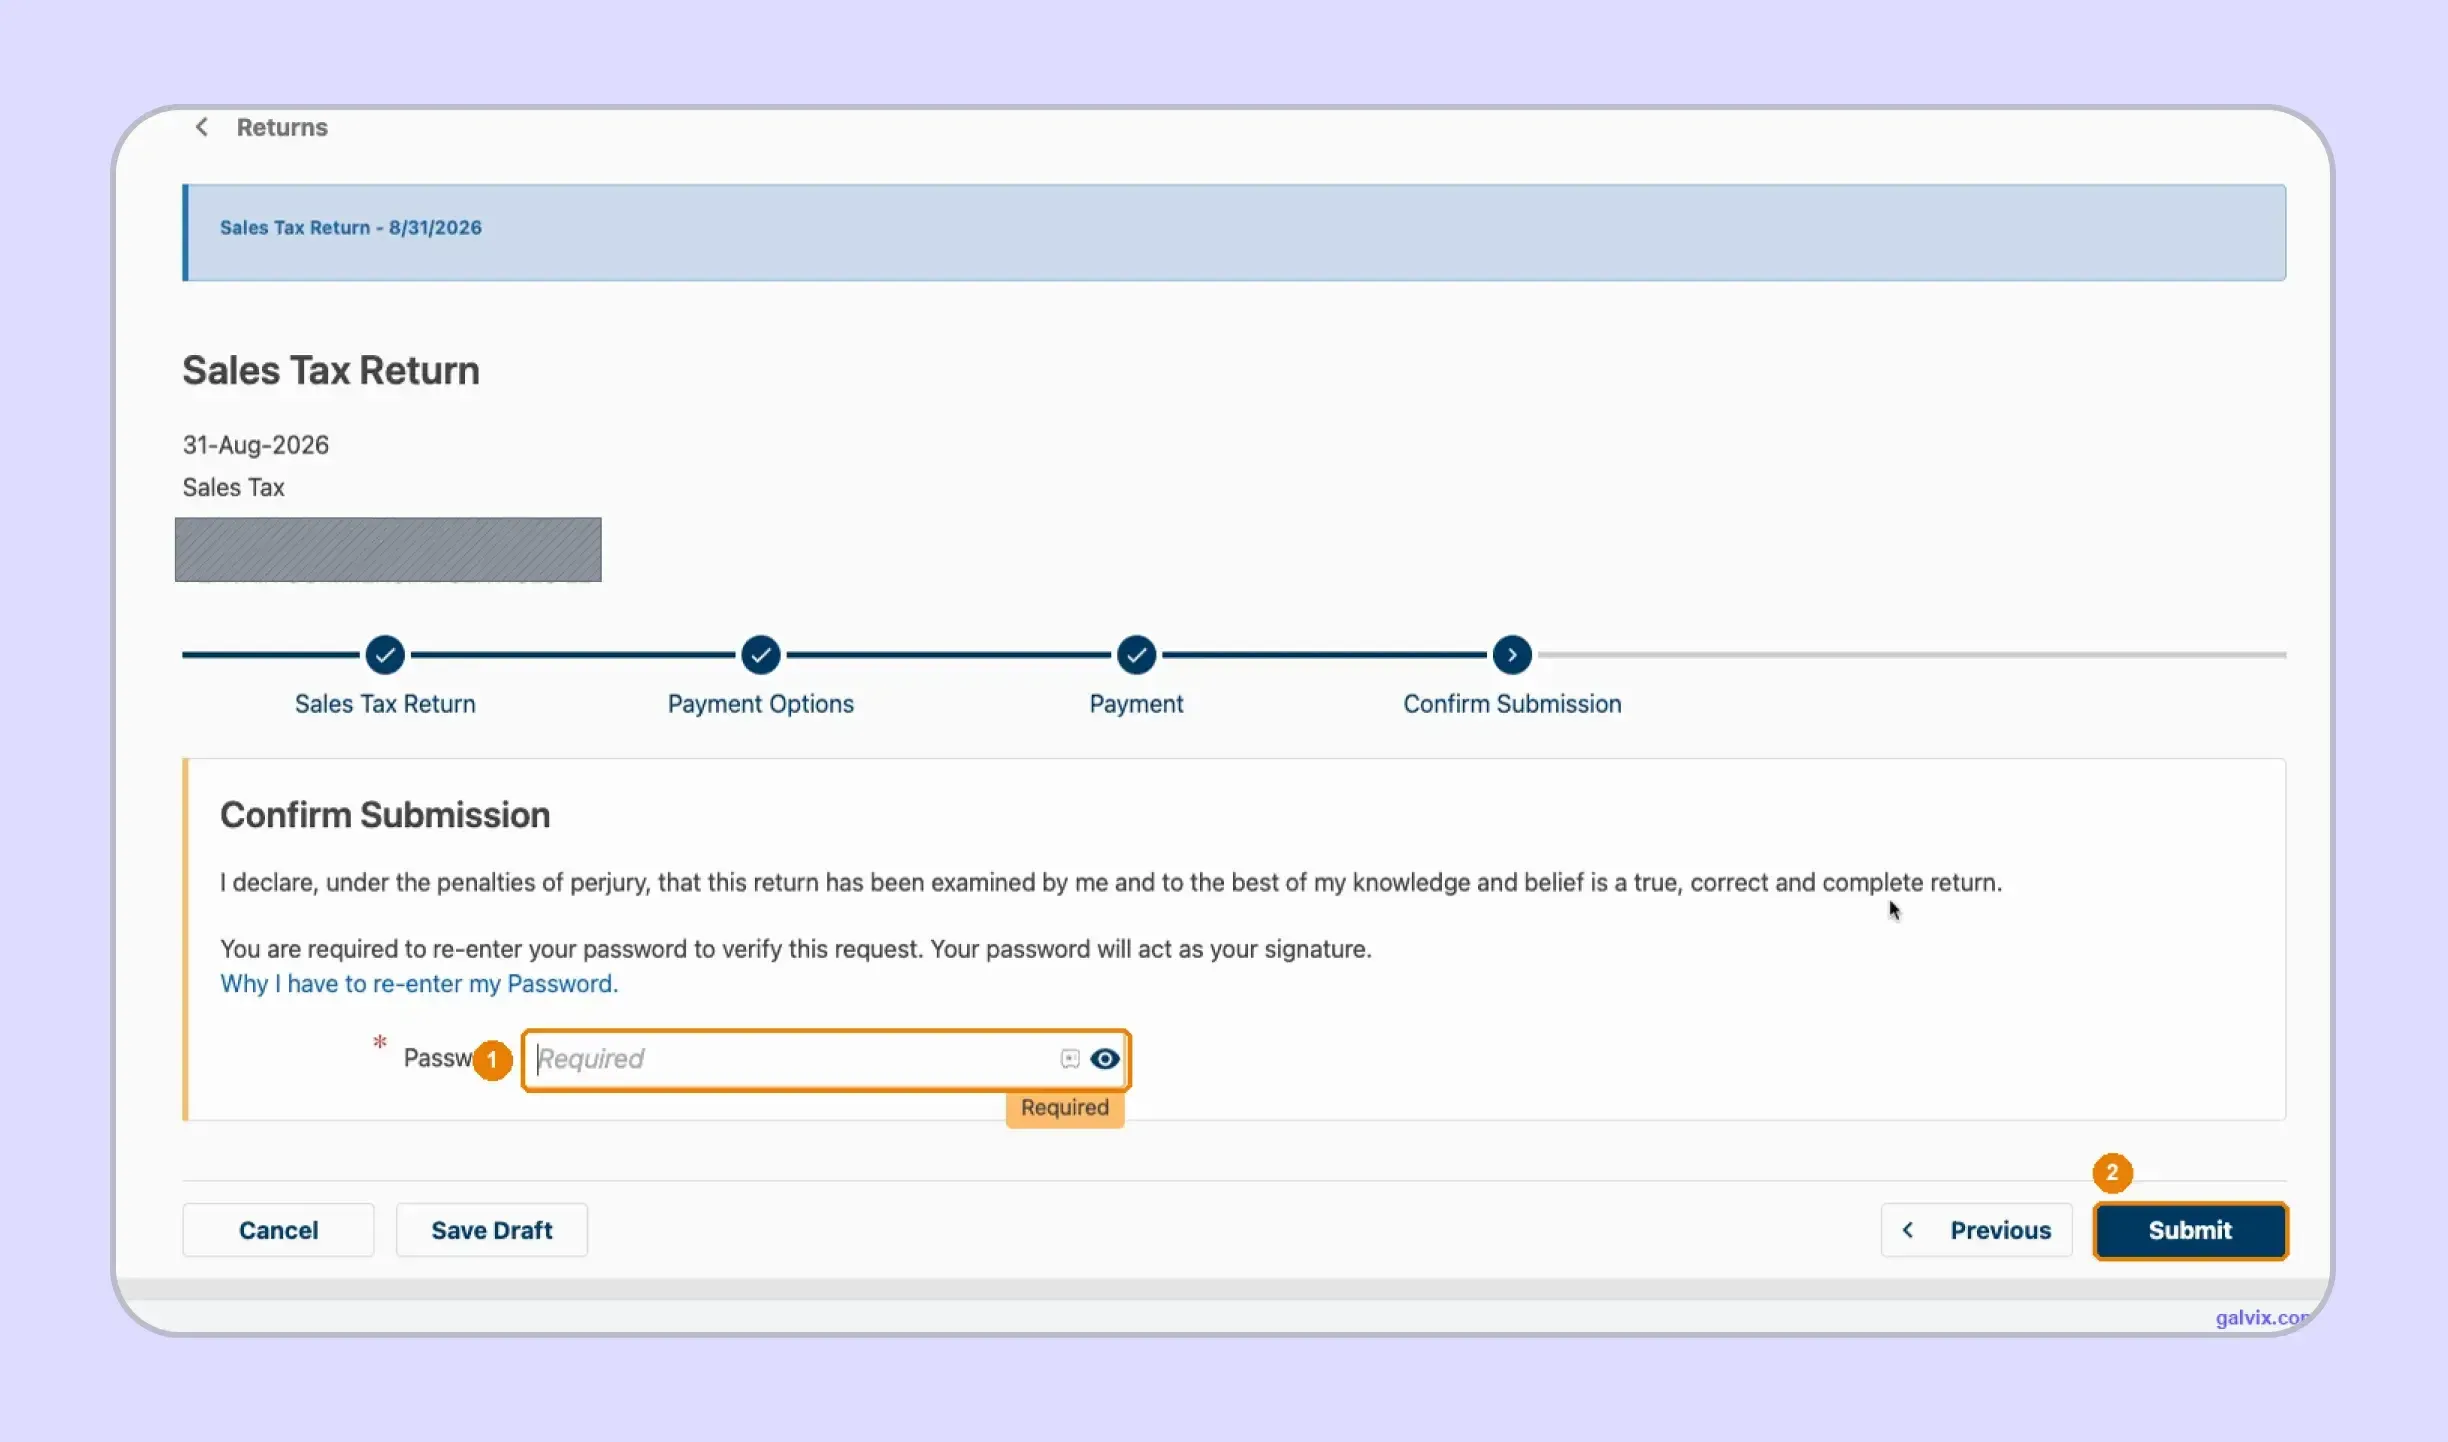Toggle password visibility with the eye icon
The width and height of the screenshot is (2448, 1442).
(1105, 1059)
